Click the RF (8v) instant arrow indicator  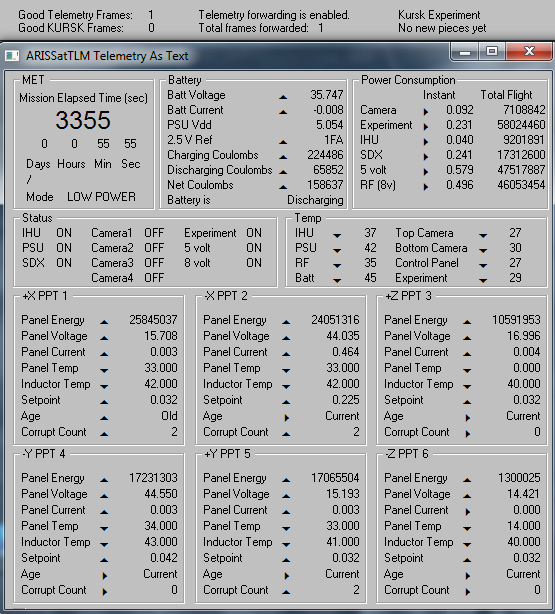click(426, 187)
